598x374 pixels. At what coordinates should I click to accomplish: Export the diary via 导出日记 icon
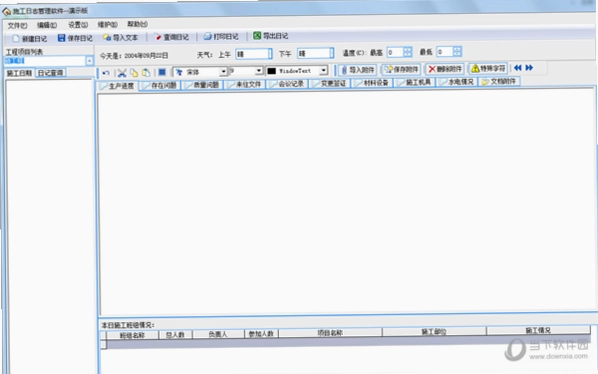point(257,35)
